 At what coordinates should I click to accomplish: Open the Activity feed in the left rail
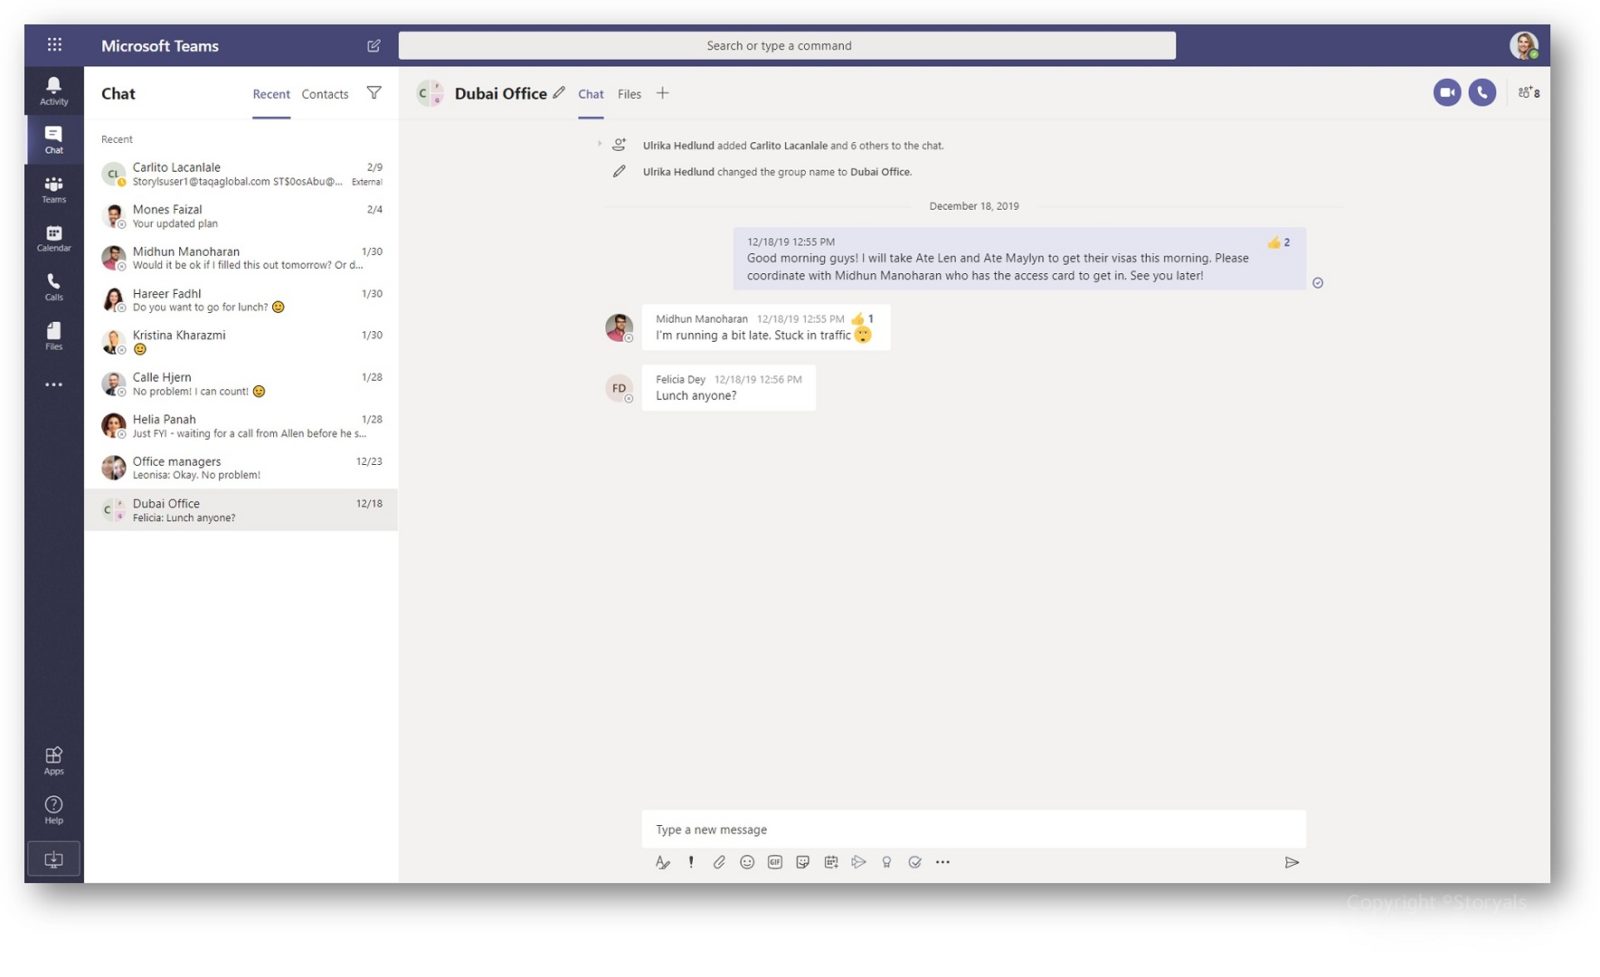click(x=53, y=90)
